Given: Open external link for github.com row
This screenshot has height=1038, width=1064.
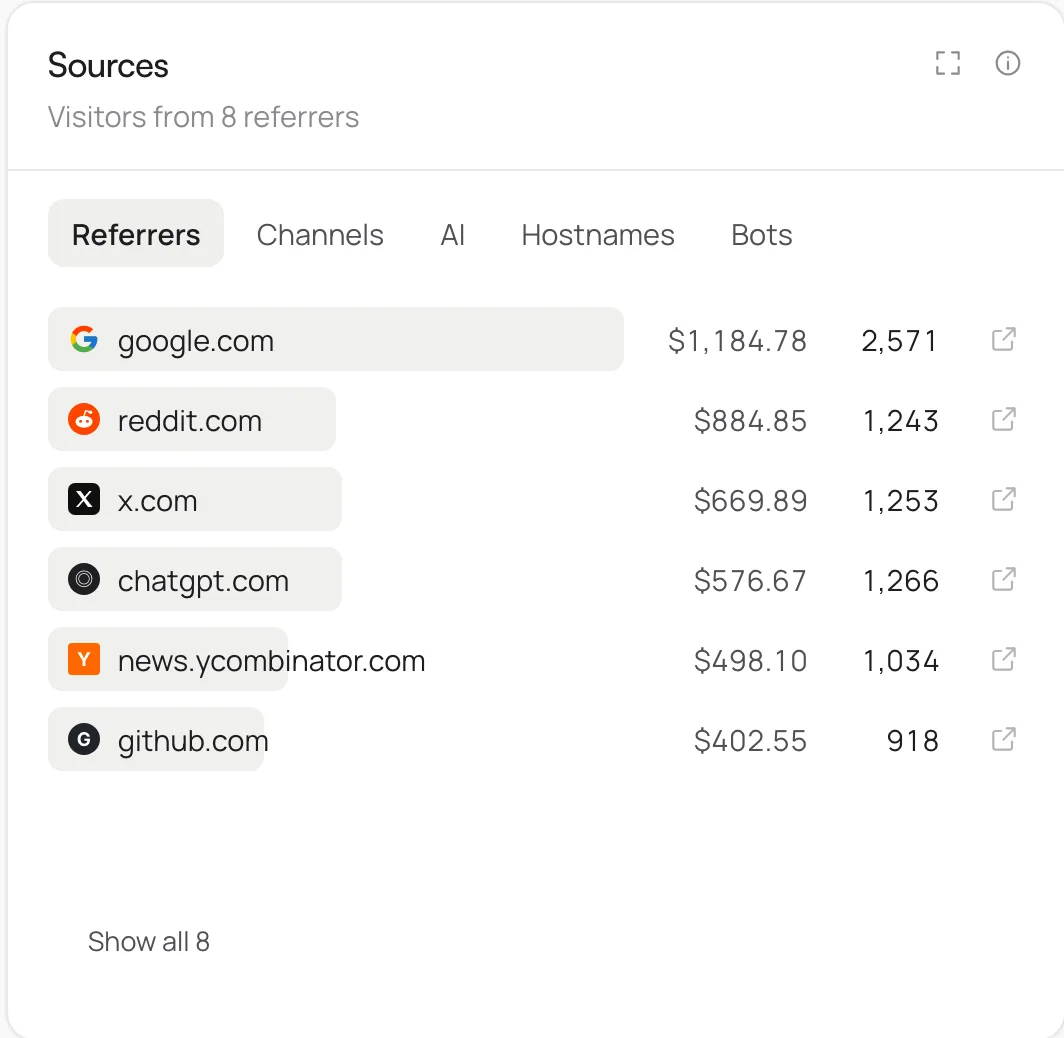Looking at the screenshot, I should (x=1004, y=739).
